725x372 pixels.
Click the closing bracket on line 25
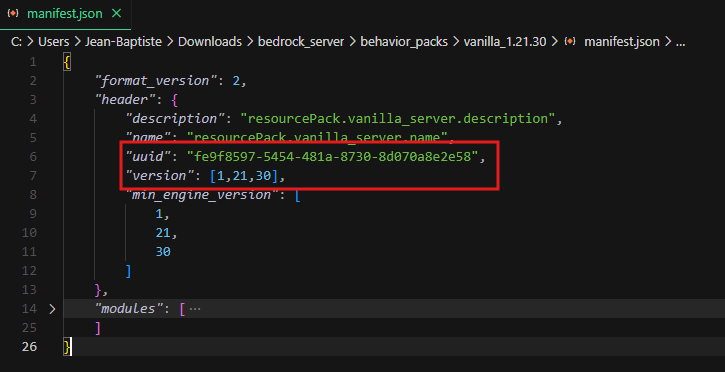[98, 328]
